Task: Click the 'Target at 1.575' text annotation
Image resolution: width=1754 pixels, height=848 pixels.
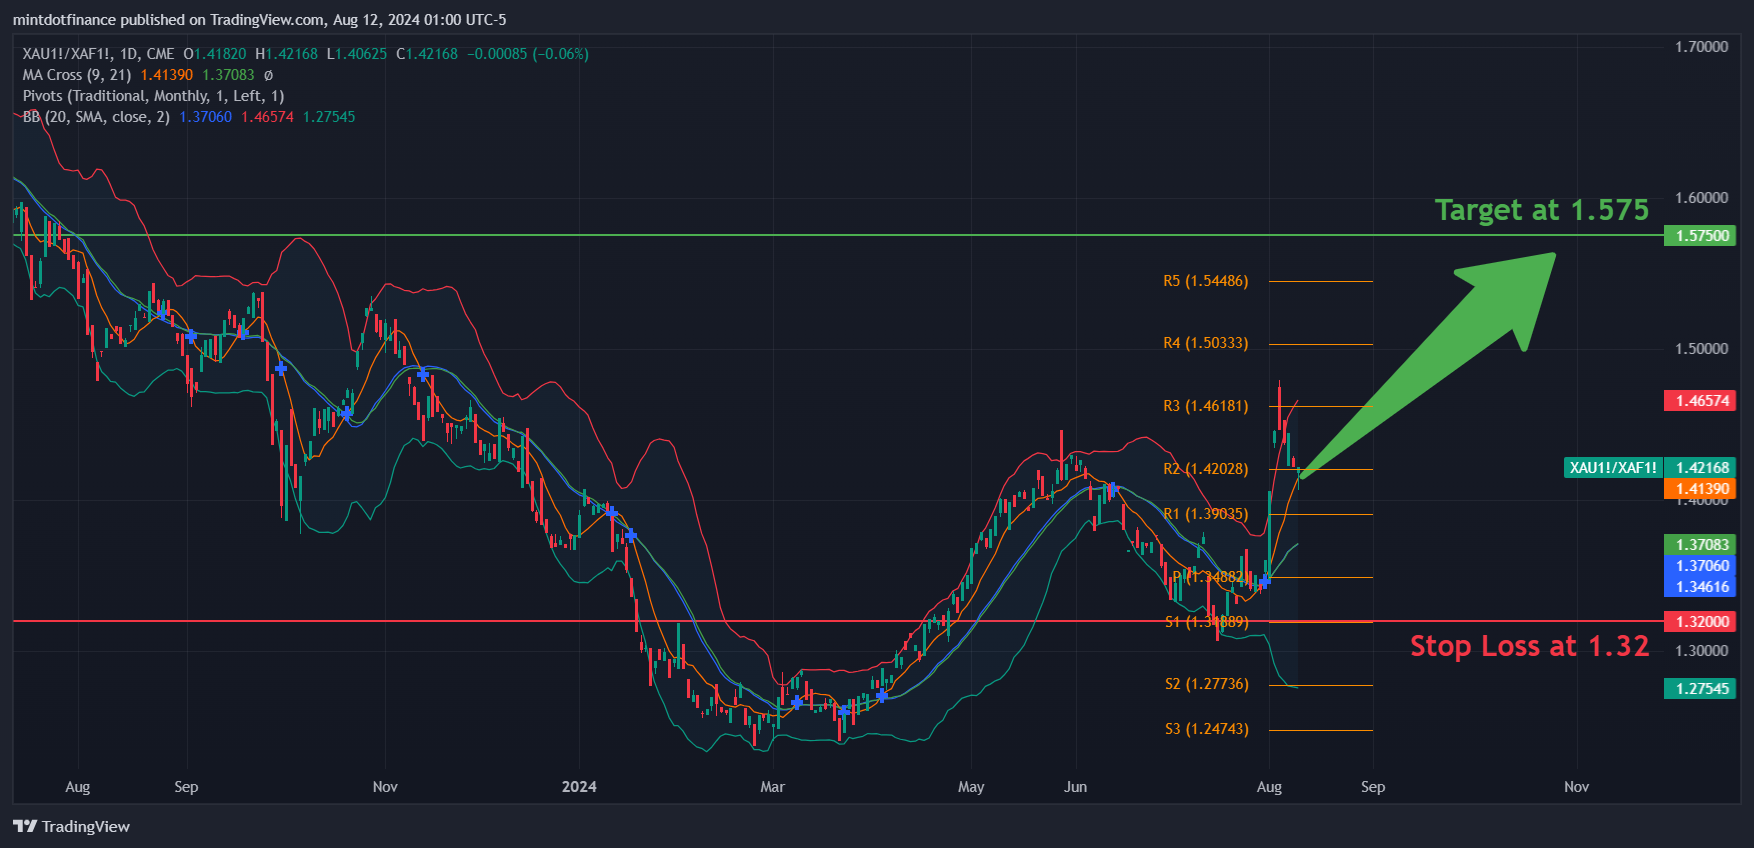Action: coord(1542,210)
